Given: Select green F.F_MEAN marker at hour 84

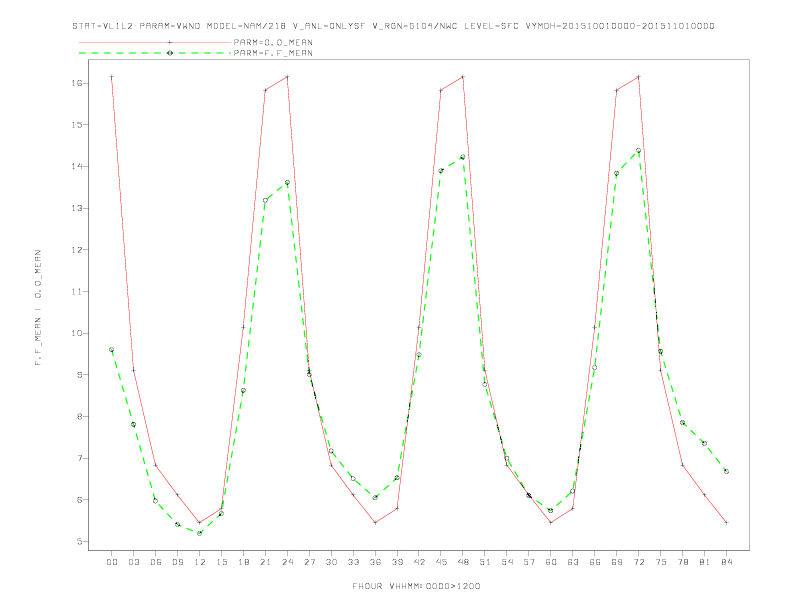Looking at the screenshot, I should click(x=726, y=471).
